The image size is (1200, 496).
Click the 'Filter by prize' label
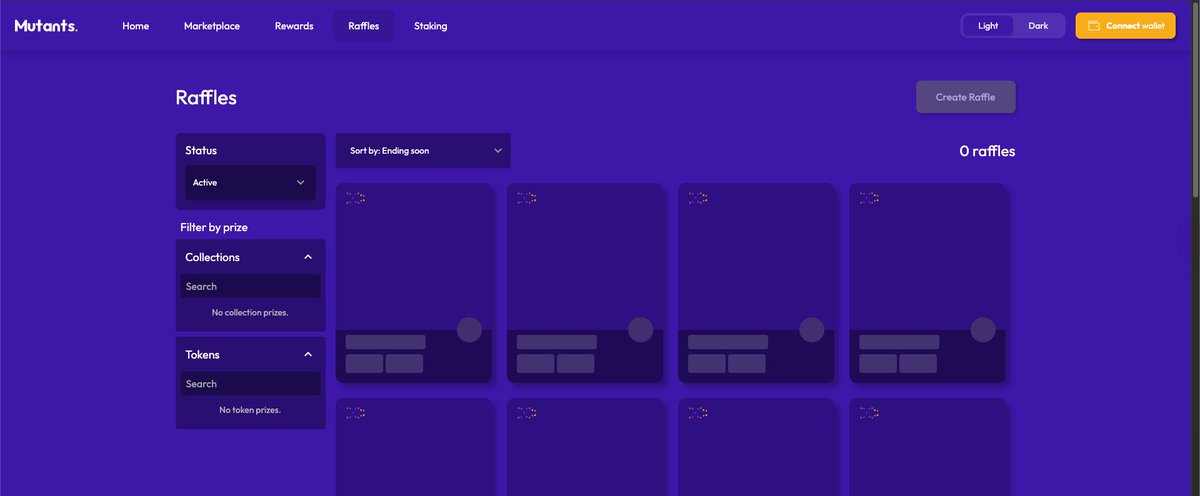click(x=214, y=227)
